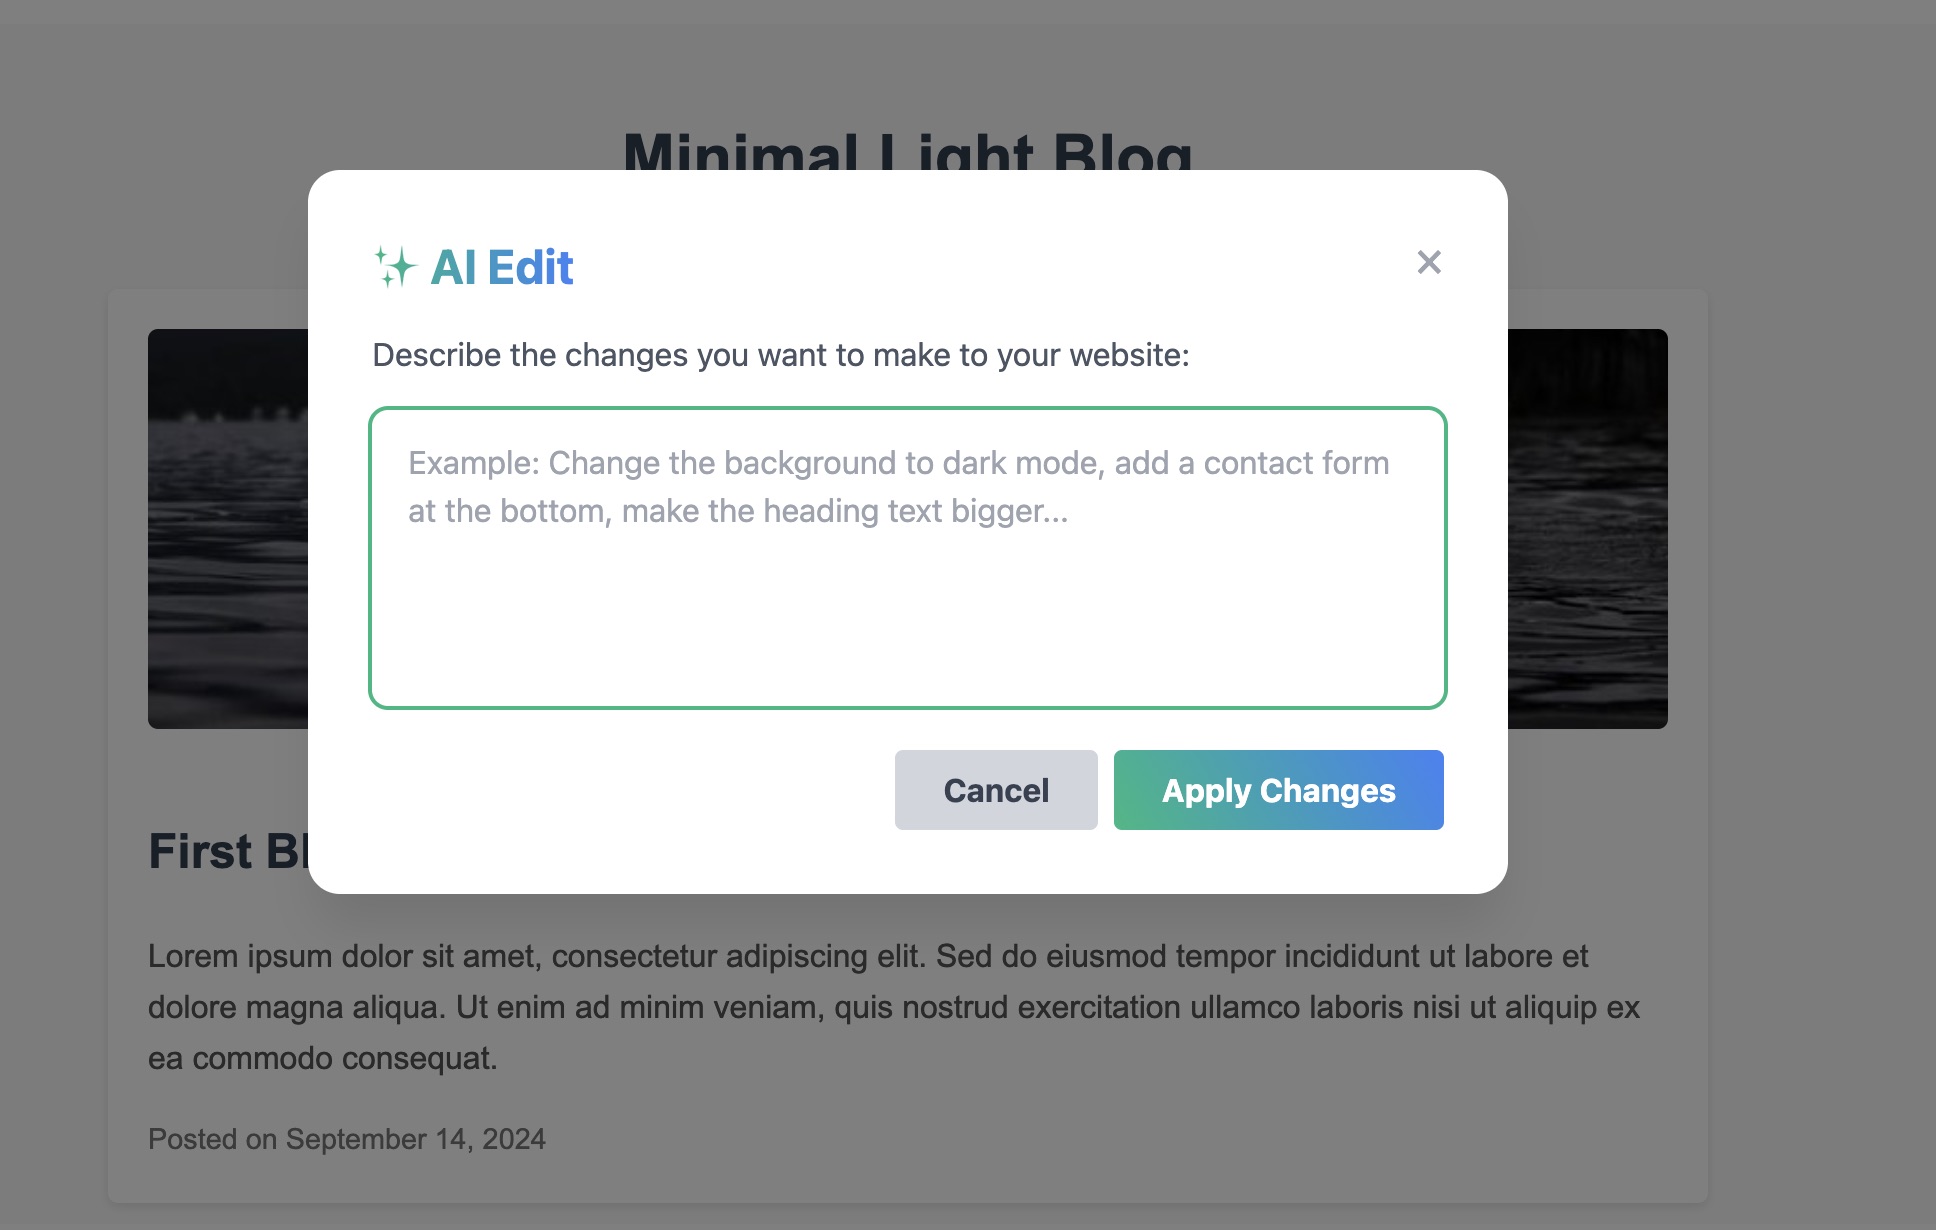1936x1230 pixels.
Task: Click the "Describe the changes" instruction label
Action: point(781,355)
